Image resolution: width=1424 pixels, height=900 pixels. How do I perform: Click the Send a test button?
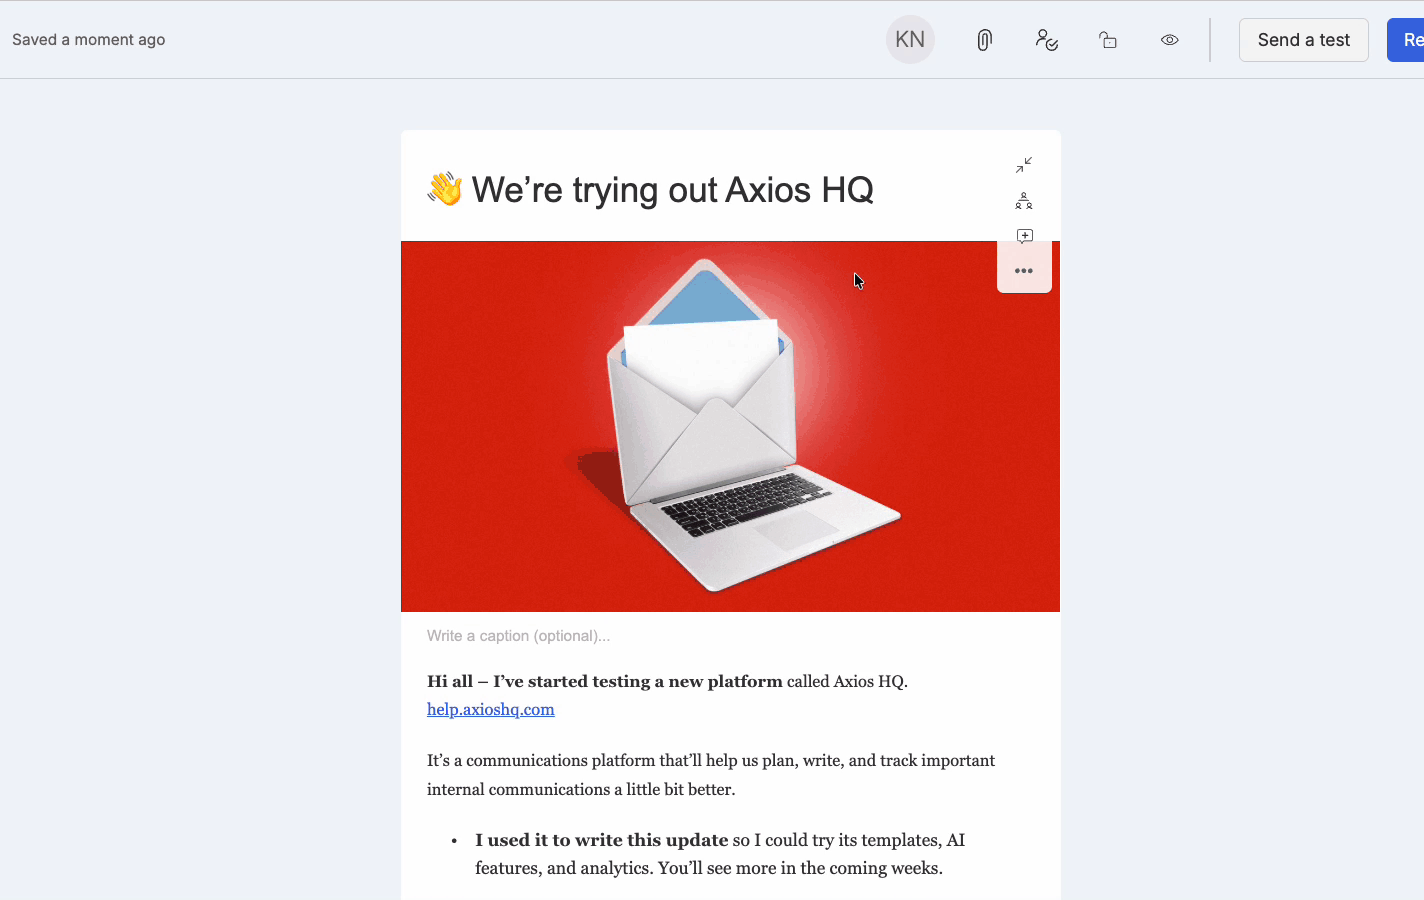pyautogui.click(x=1304, y=40)
